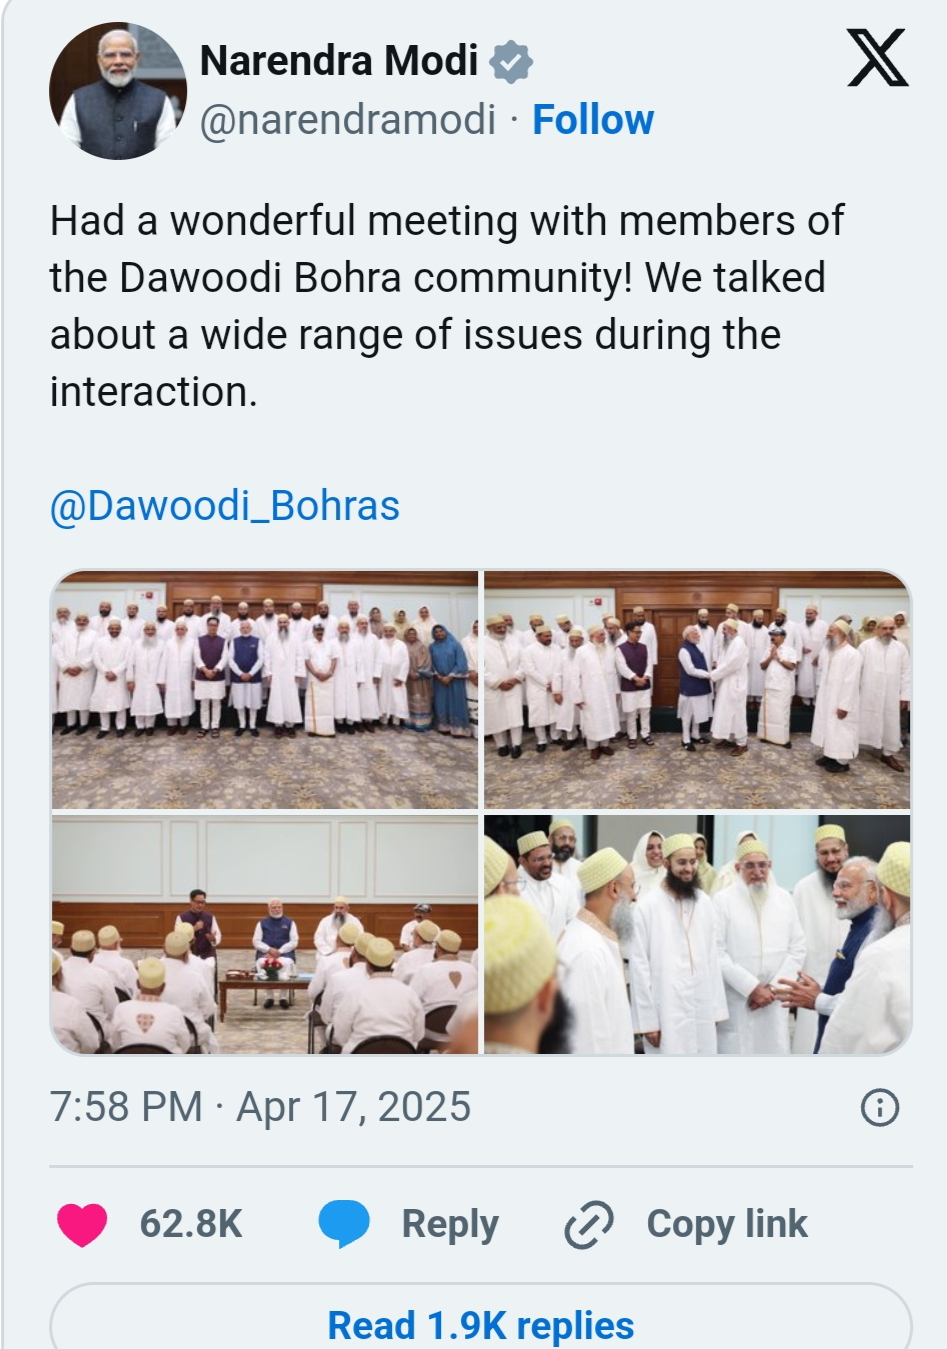The height and width of the screenshot is (1349, 947).
Task: Read 1.9K replies
Action: coord(480,1325)
